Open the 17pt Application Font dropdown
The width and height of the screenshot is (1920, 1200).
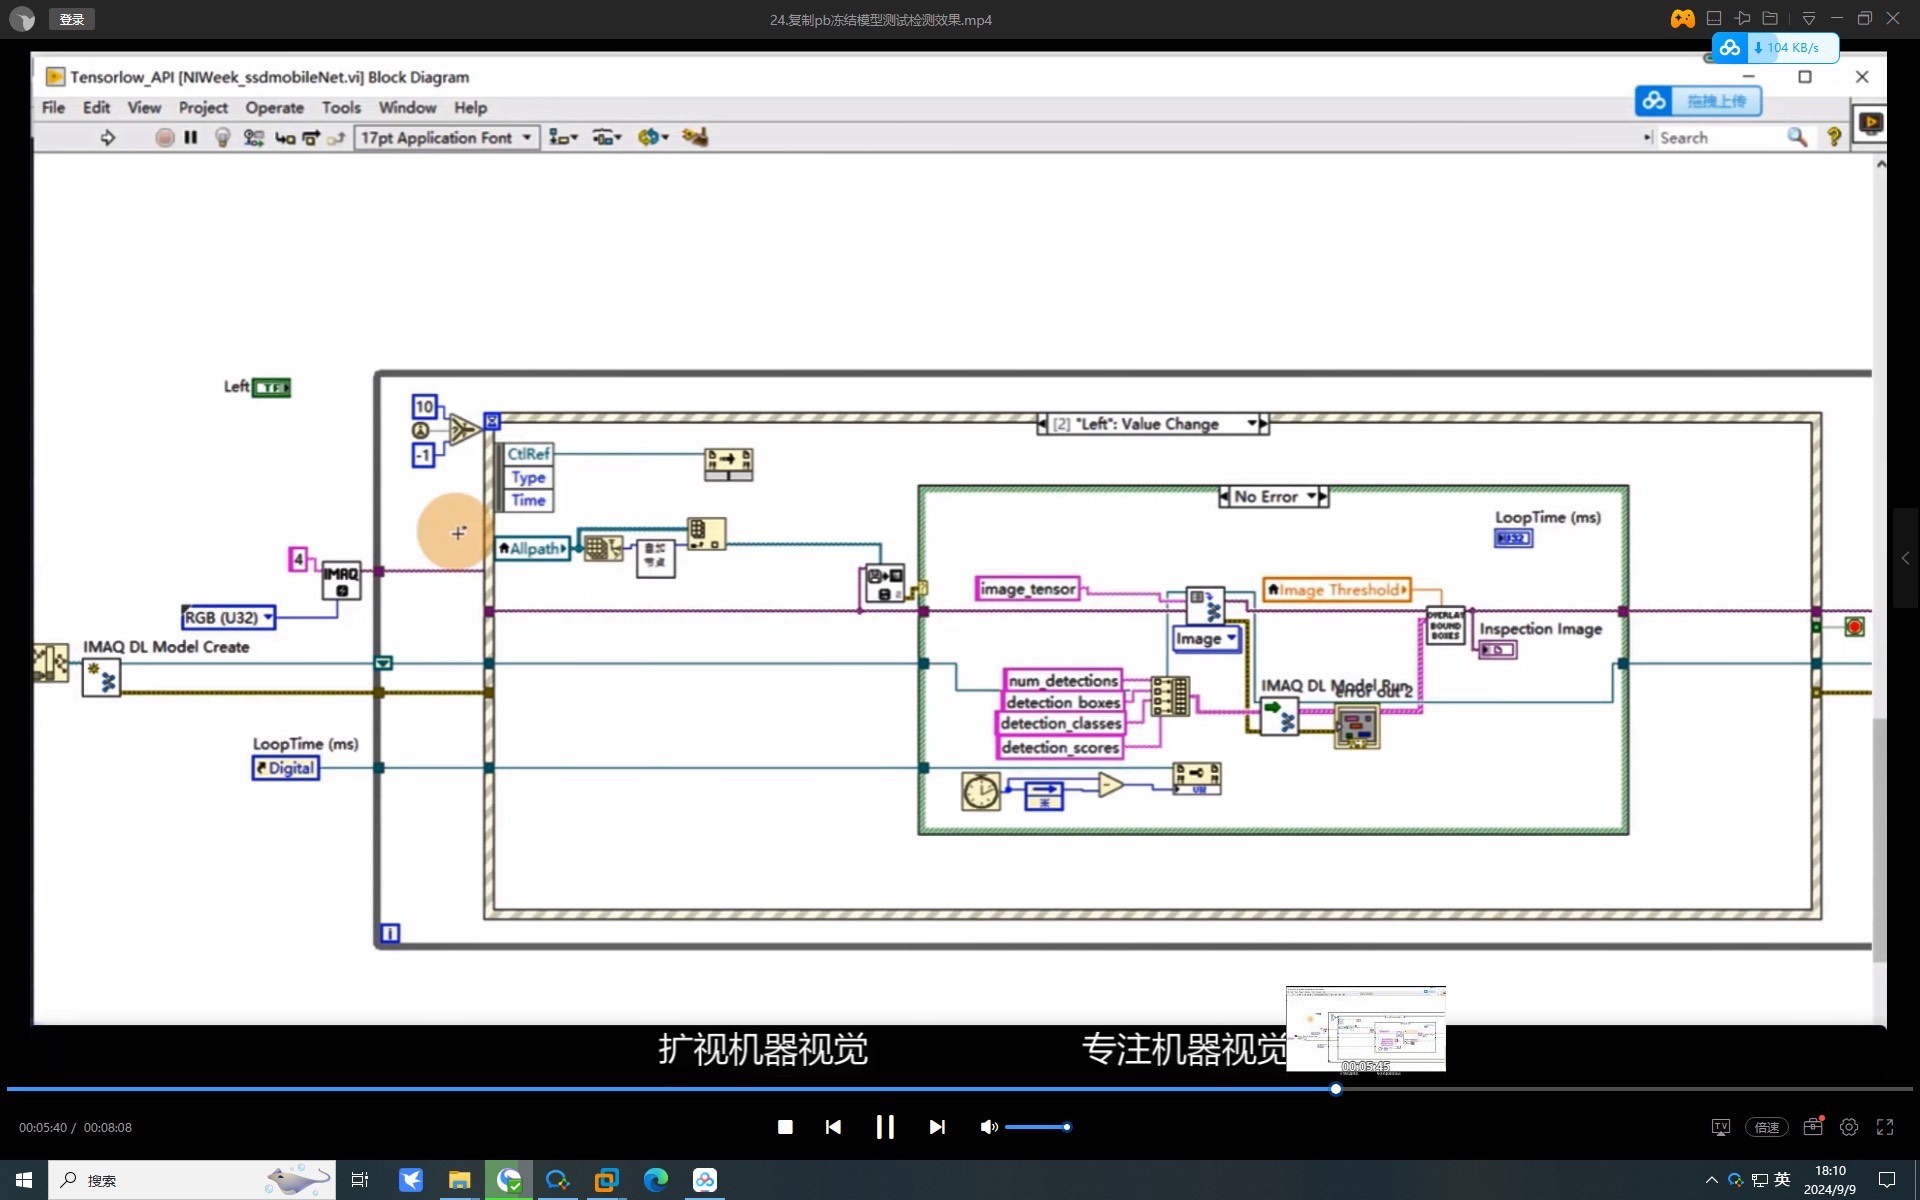[446, 138]
